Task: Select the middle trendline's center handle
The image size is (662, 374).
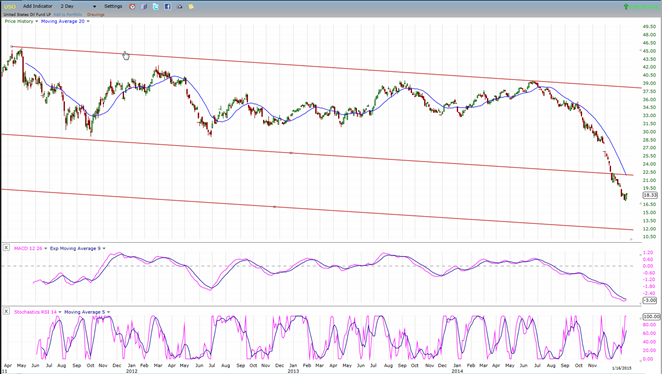Action: [291, 153]
